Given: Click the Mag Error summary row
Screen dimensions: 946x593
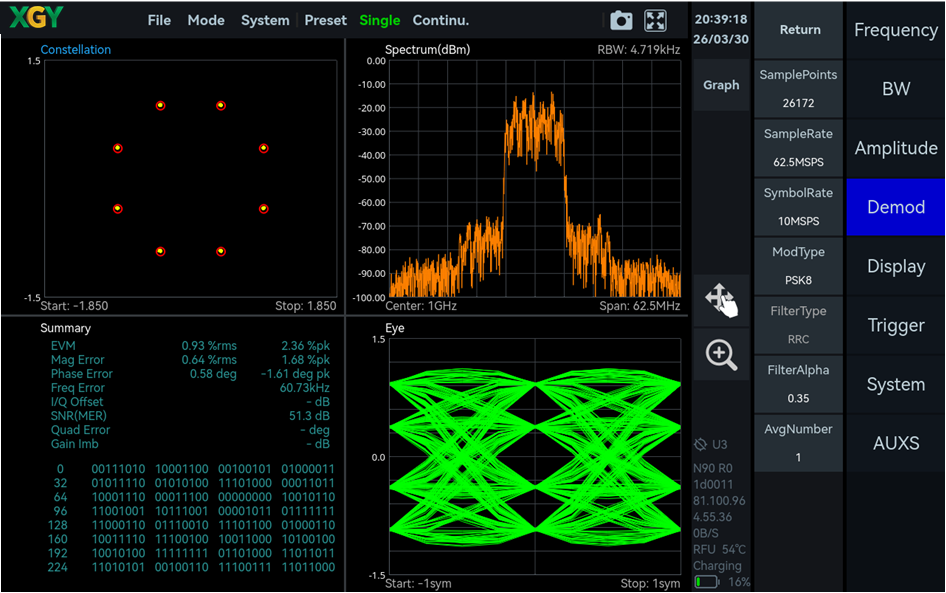Looking at the screenshot, I should pos(190,360).
